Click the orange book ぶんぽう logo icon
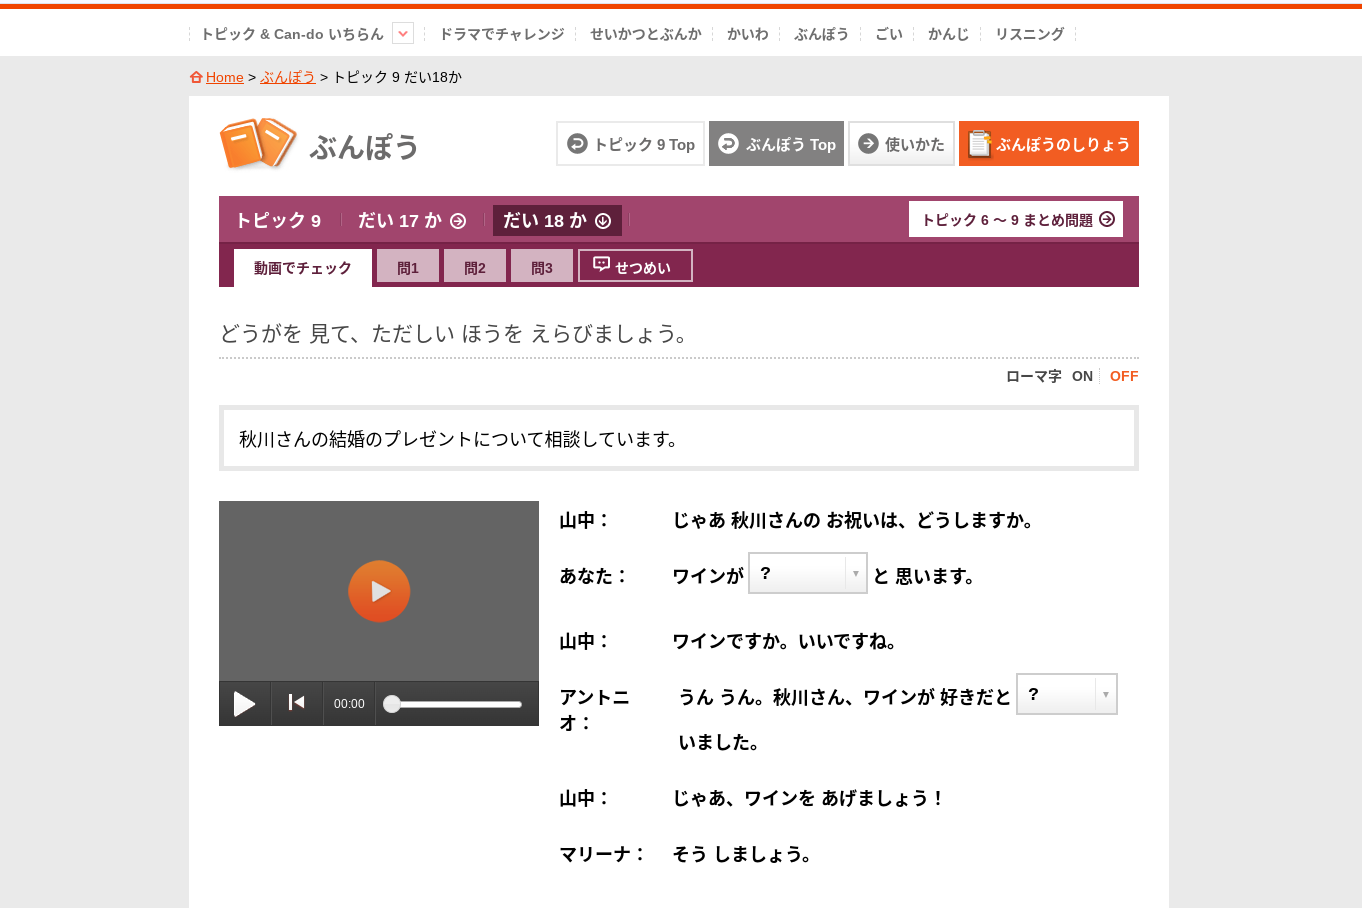 point(258,144)
